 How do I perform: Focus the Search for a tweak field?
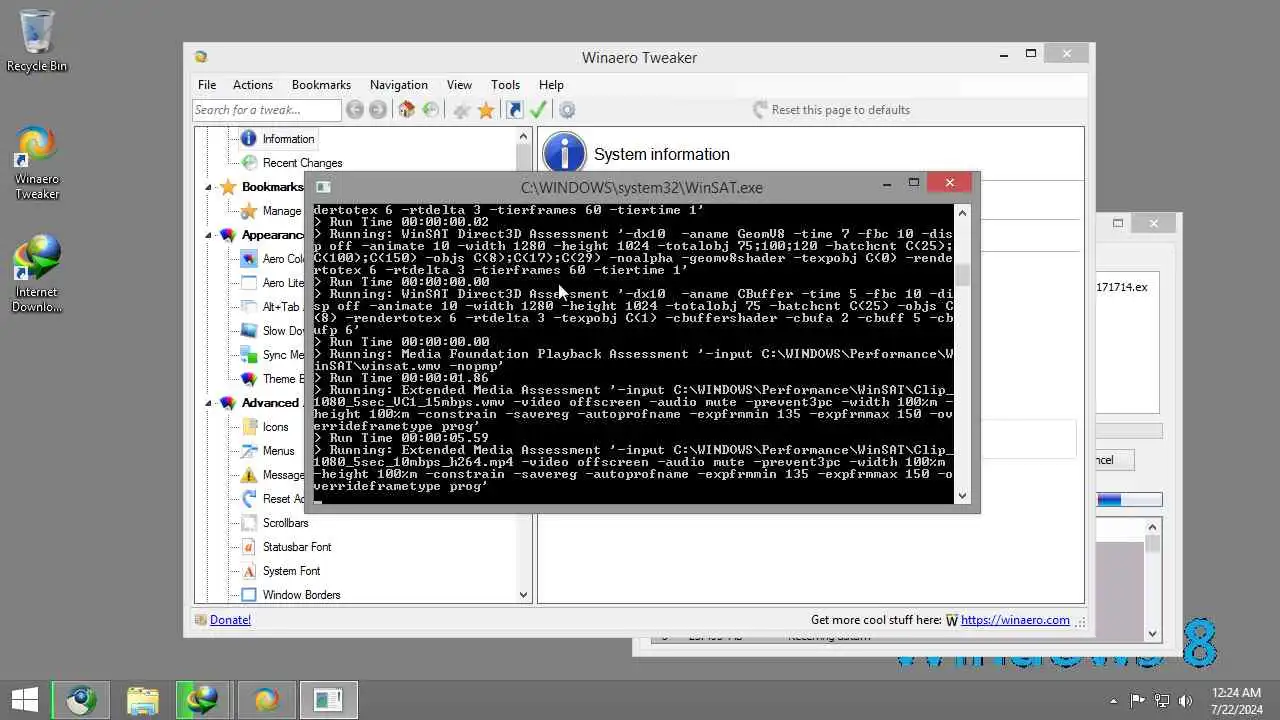coord(267,110)
